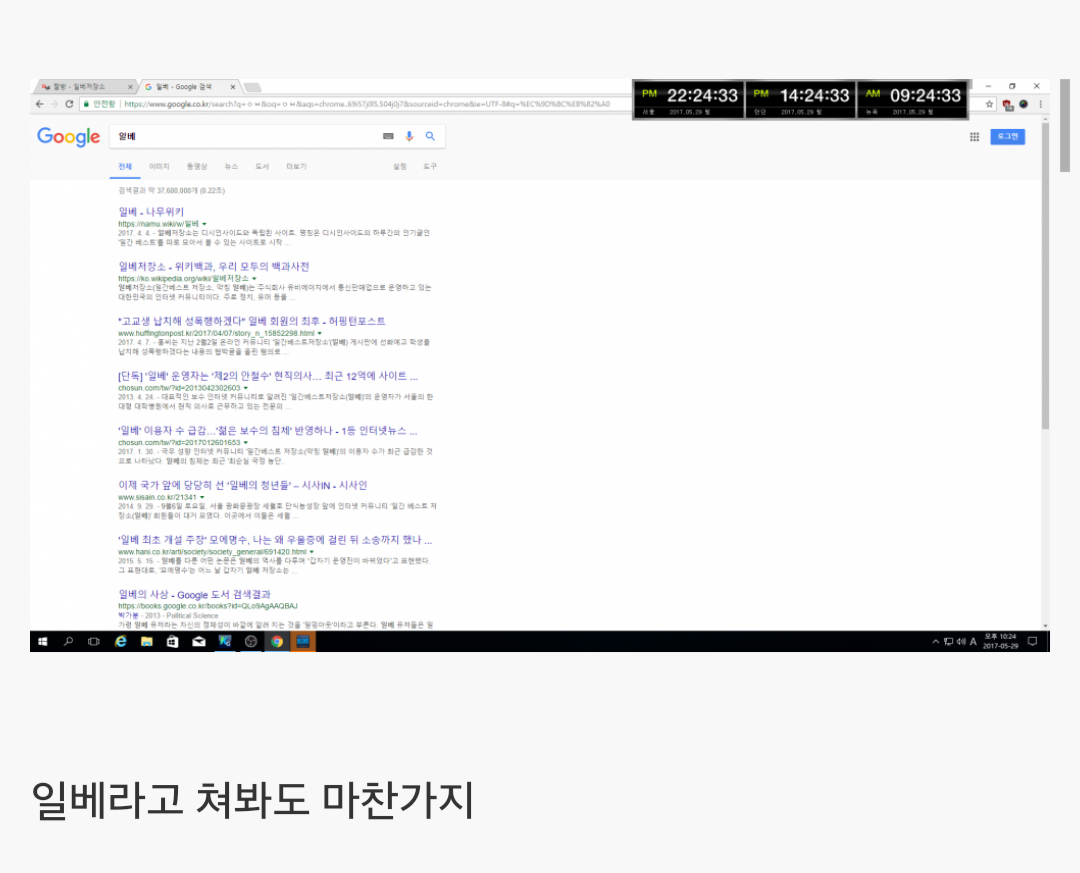Start voice search with the microphone icon

click(x=409, y=136)
